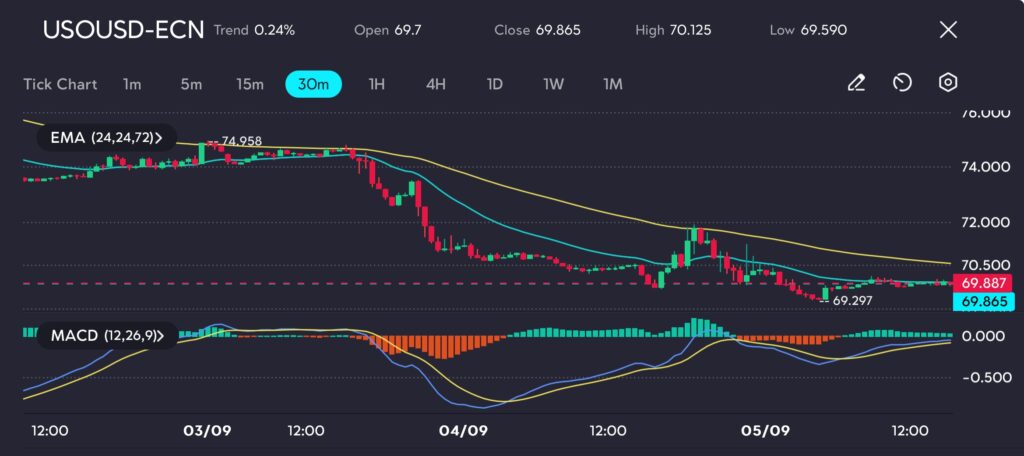Change chart to 1M monthly timeframe
The image size is (1024, 456).
[612, 84]
